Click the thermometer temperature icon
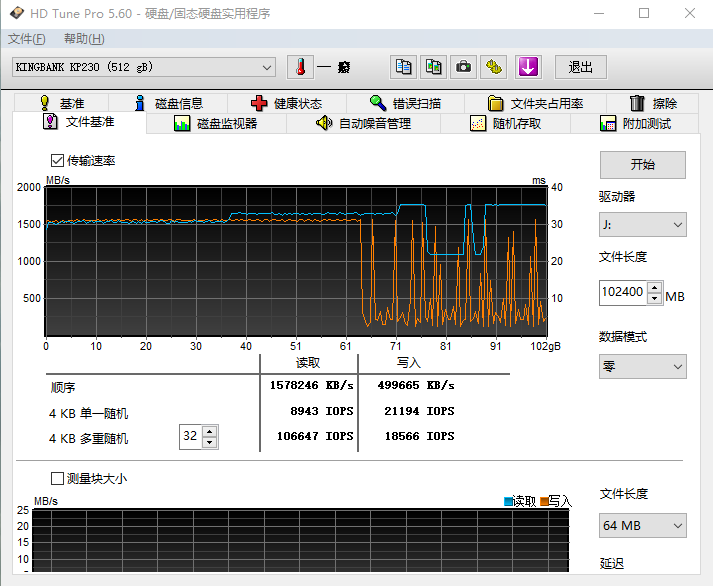The height and width of the screenshot is (586, 713). click(x=300, y=67)
